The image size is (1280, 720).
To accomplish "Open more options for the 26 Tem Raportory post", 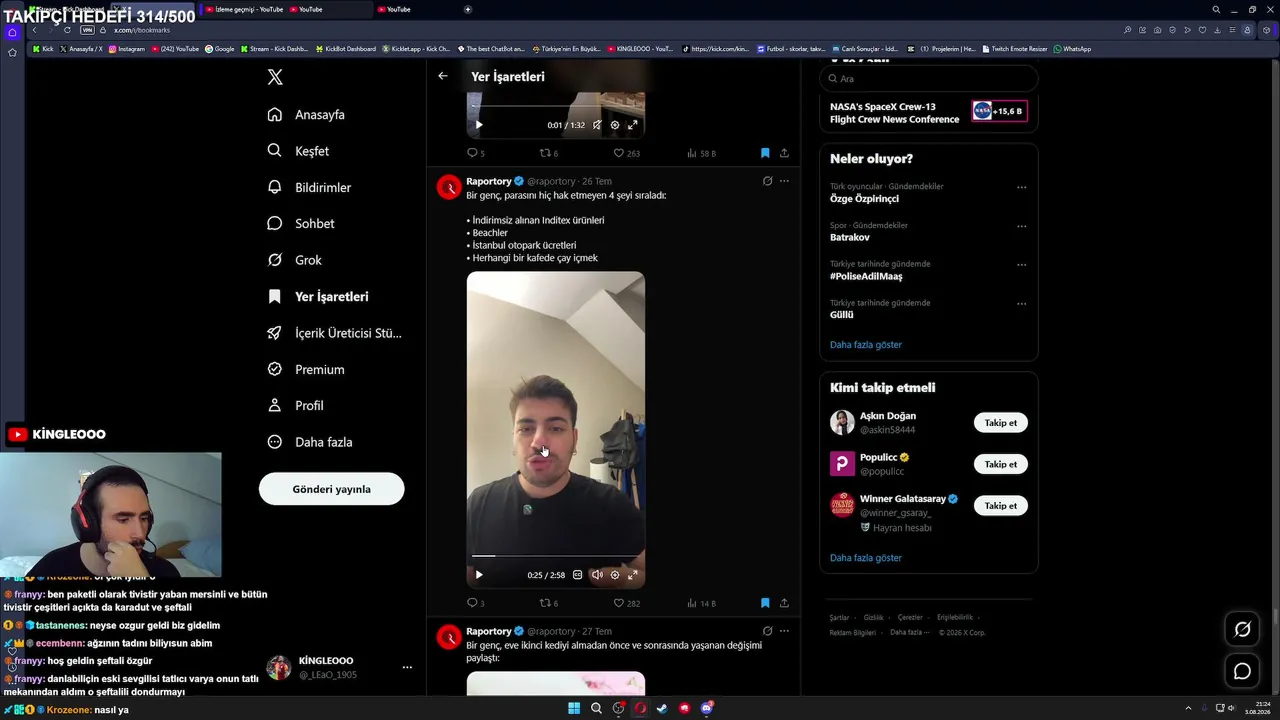I will (784, 181).
